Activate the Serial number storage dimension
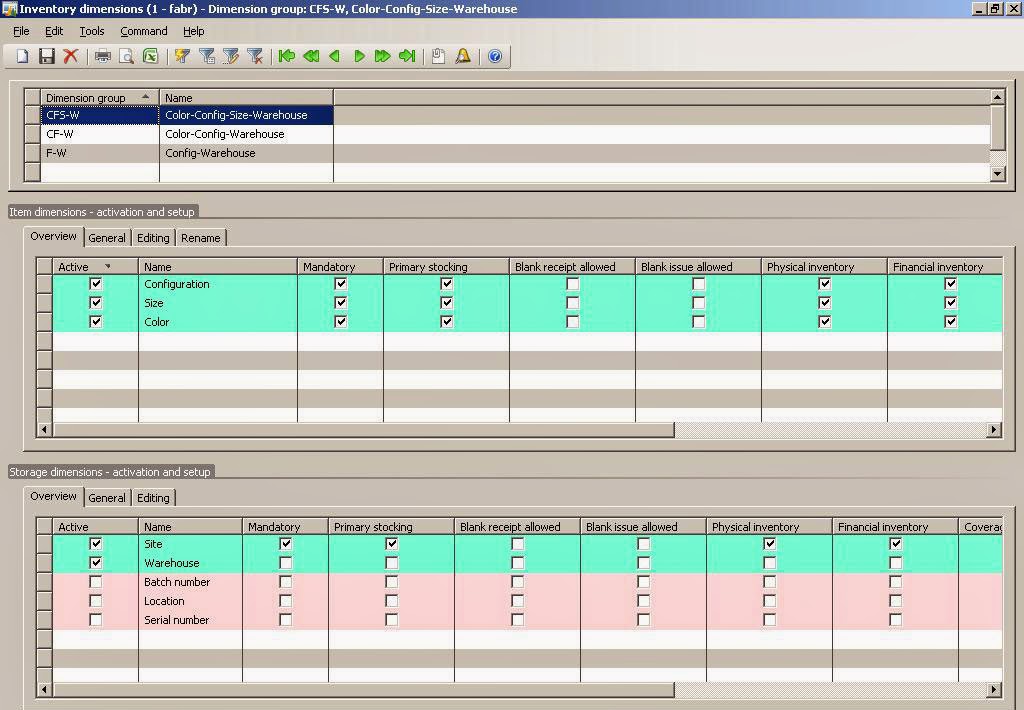1024x710 pixels. click(95, 619)
